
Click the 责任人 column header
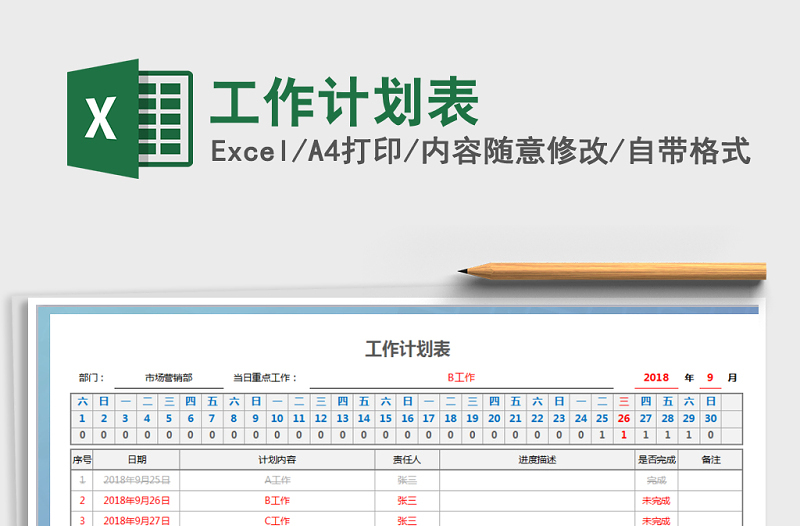tap(407, 460)
